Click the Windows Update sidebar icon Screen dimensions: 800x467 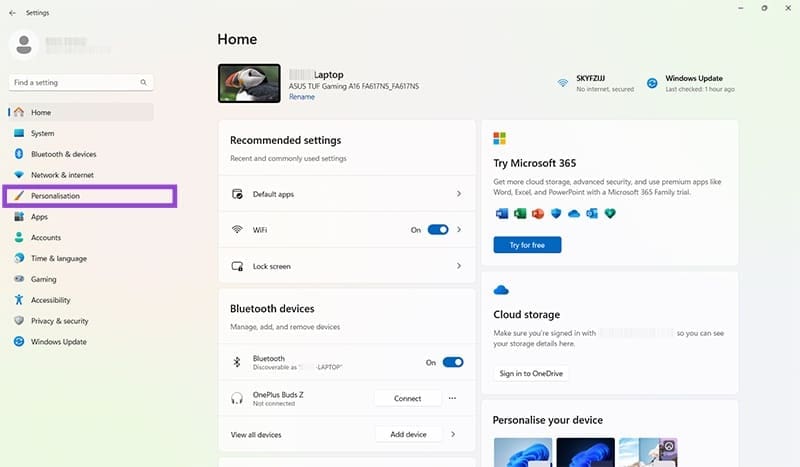pos(19,341)
